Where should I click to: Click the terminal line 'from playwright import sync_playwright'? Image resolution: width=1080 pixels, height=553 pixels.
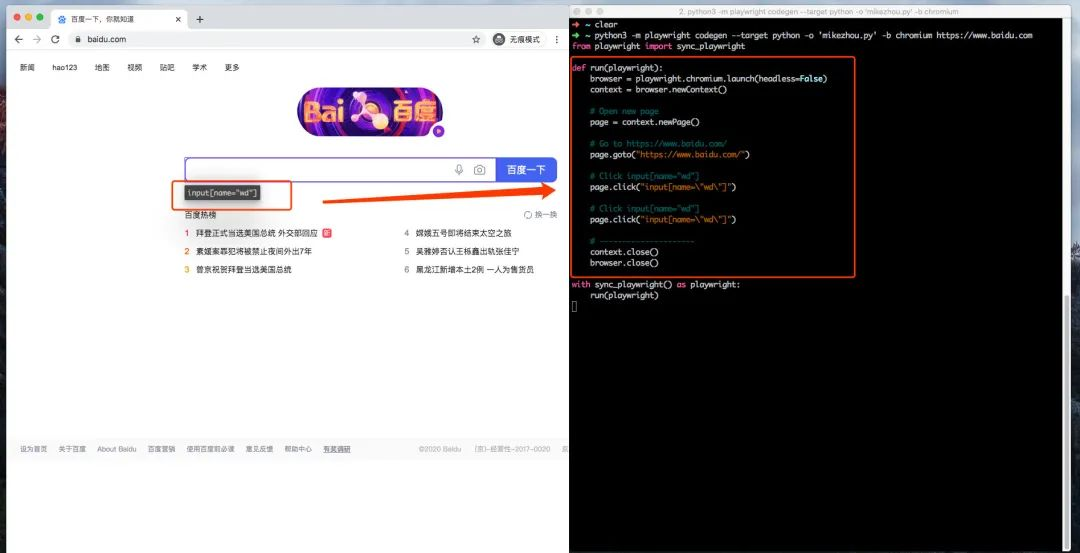tap(658, 46)
